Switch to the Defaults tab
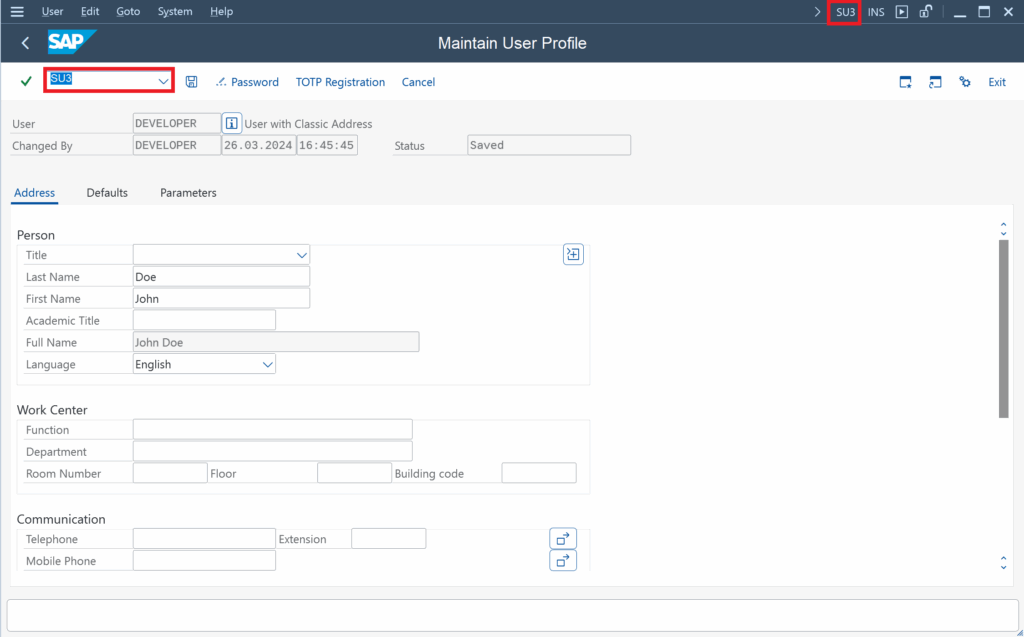Screen dimensions: 1024x637 107,192
